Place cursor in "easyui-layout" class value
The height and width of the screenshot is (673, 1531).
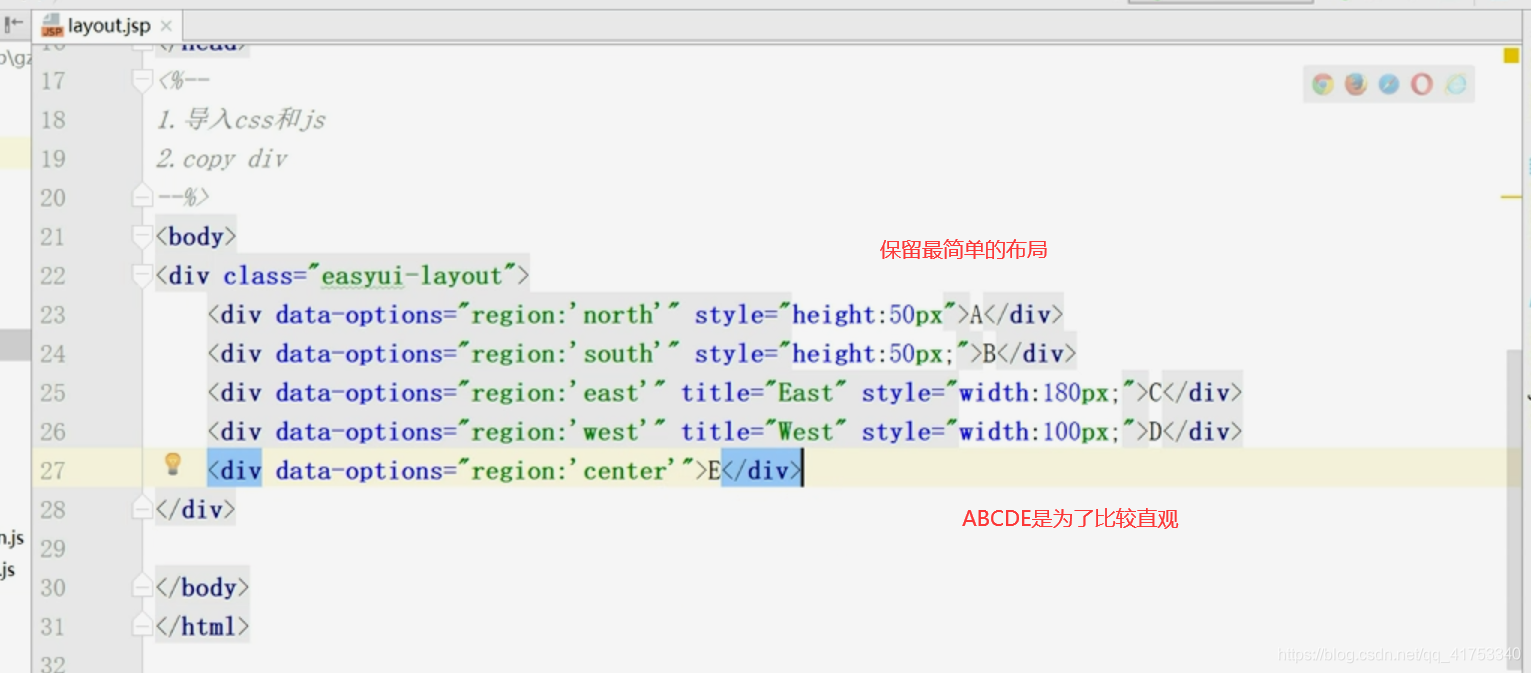(x=411, y=275)
